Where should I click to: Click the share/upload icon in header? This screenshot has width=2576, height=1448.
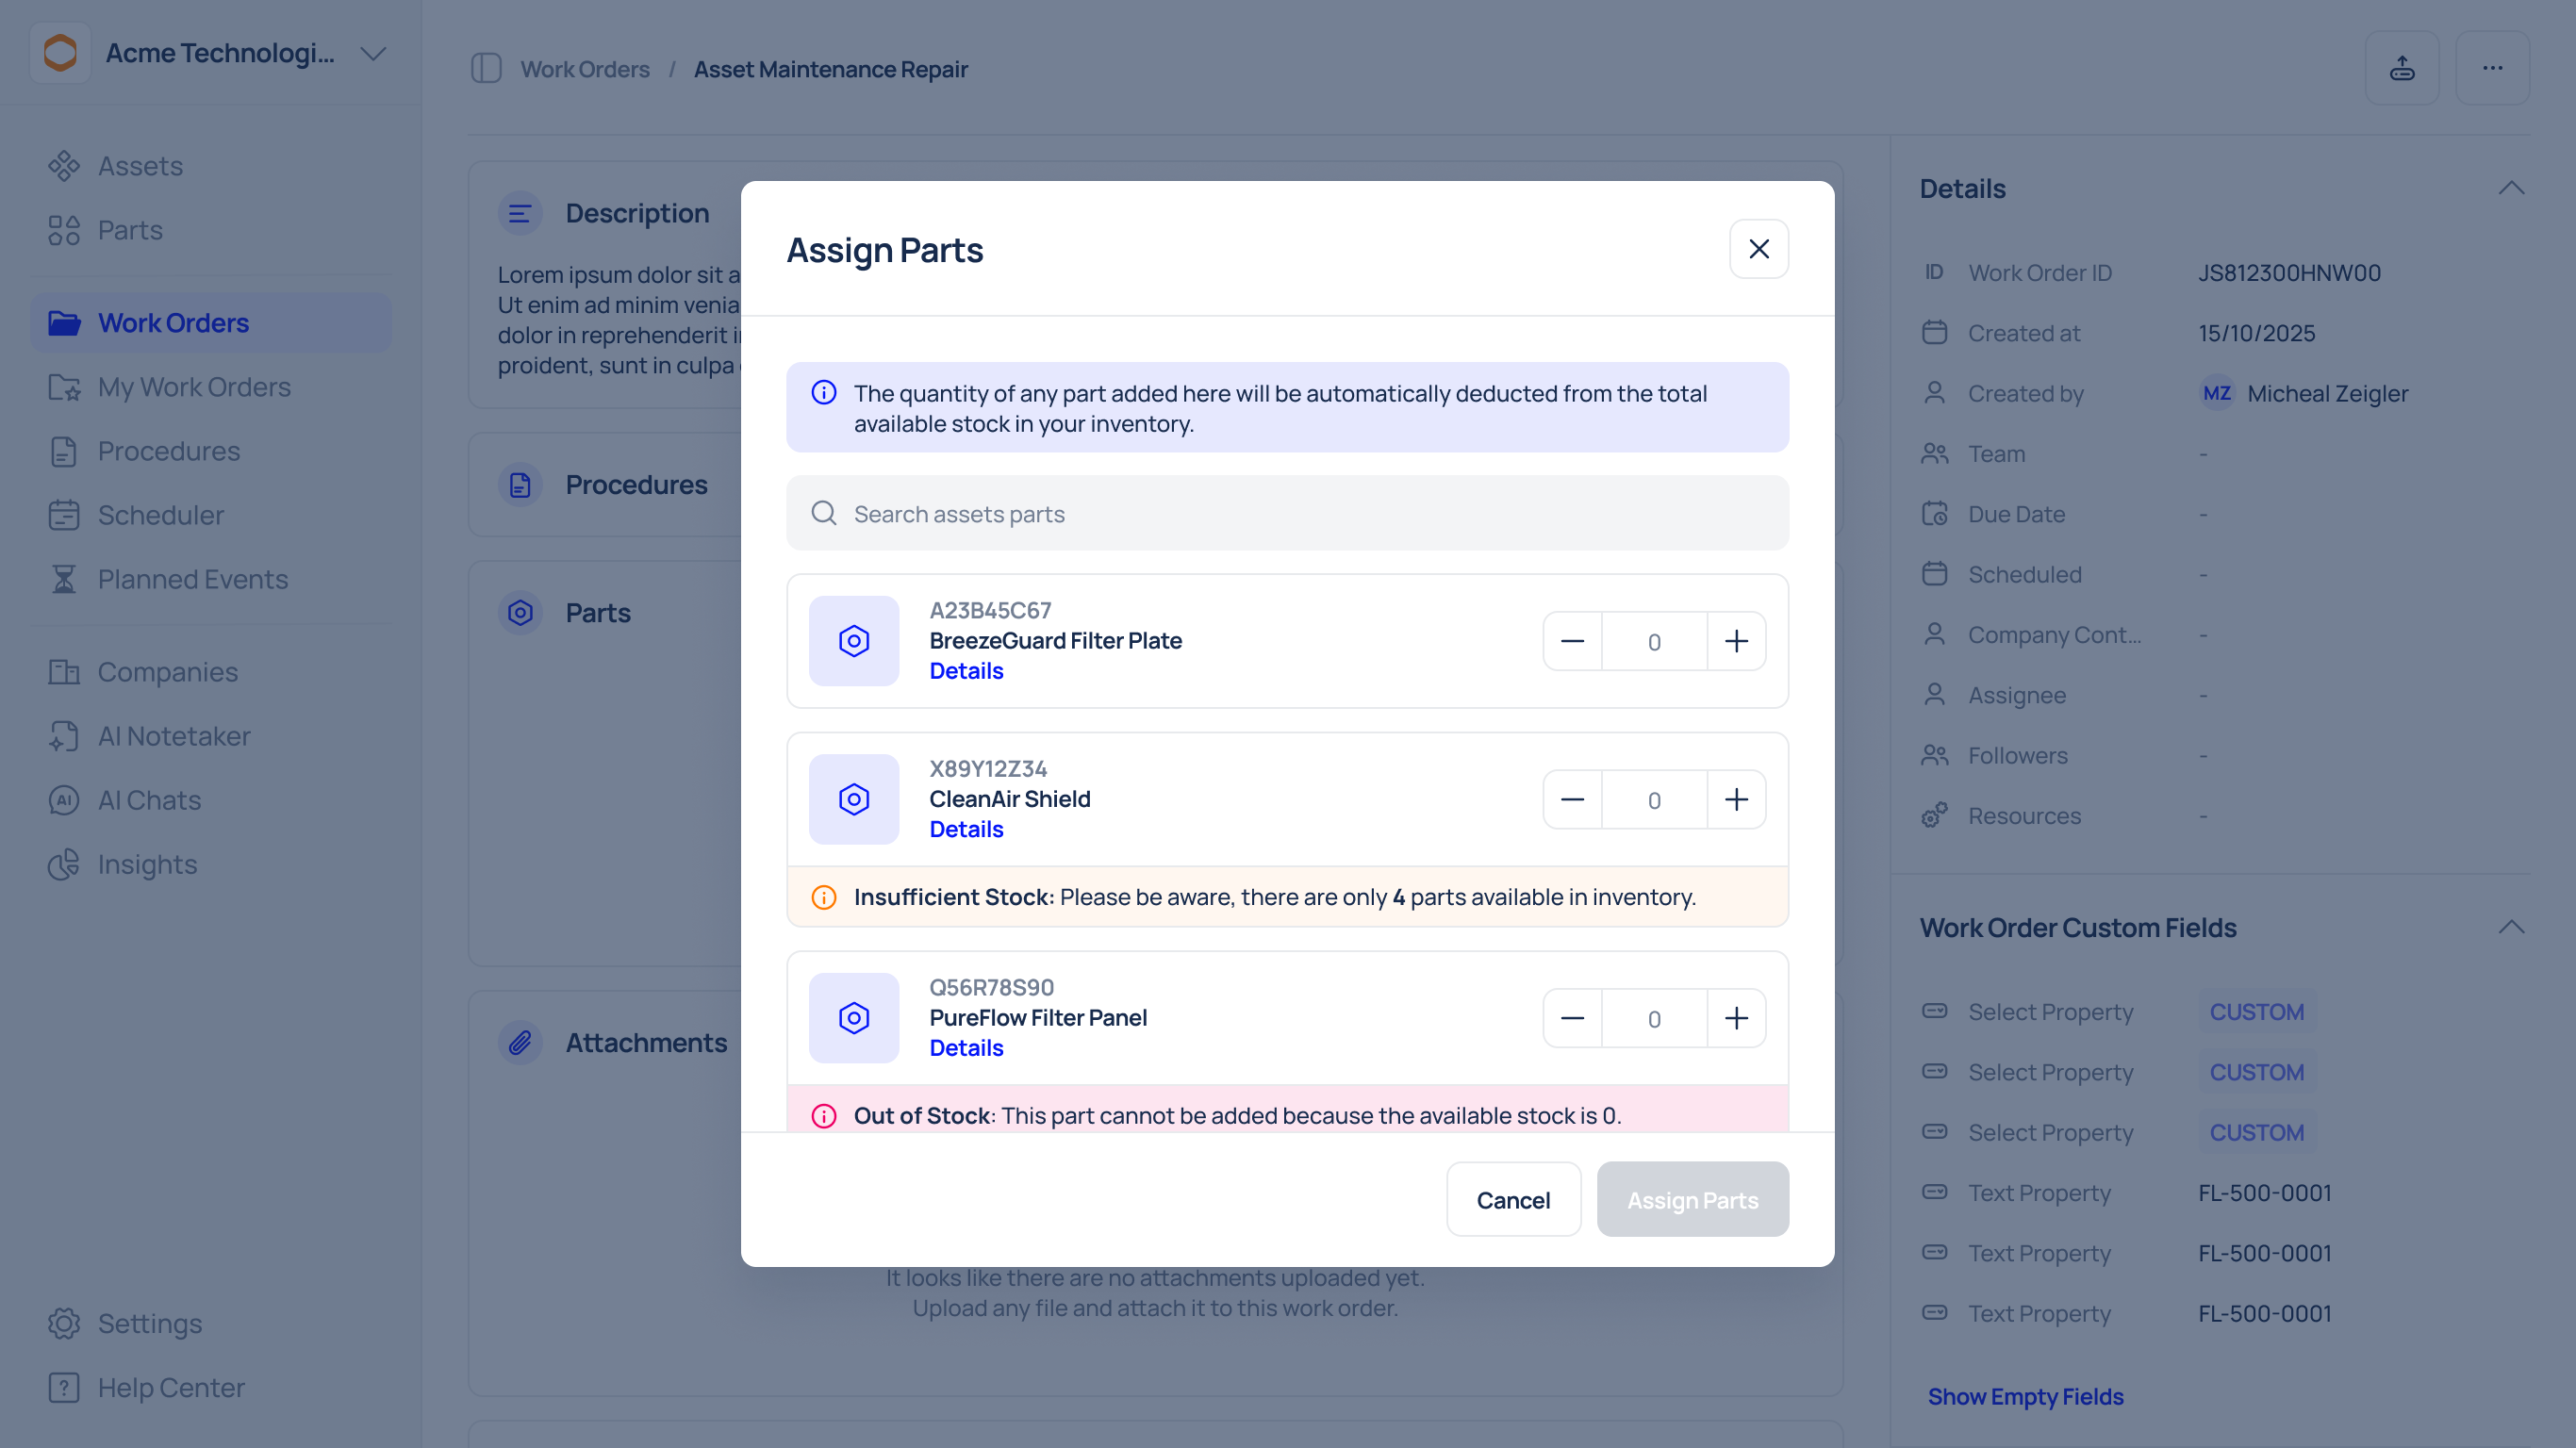coord(2401,68)
